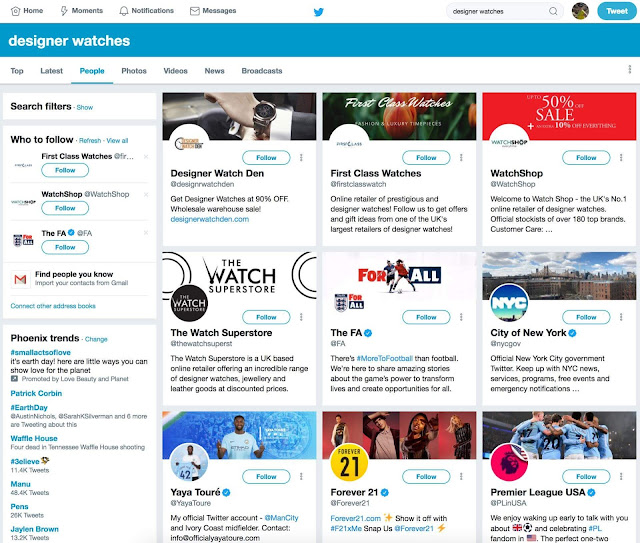Switch to the Latest tab
Viewport: 640px width, 543px height.
pos(51,71)
